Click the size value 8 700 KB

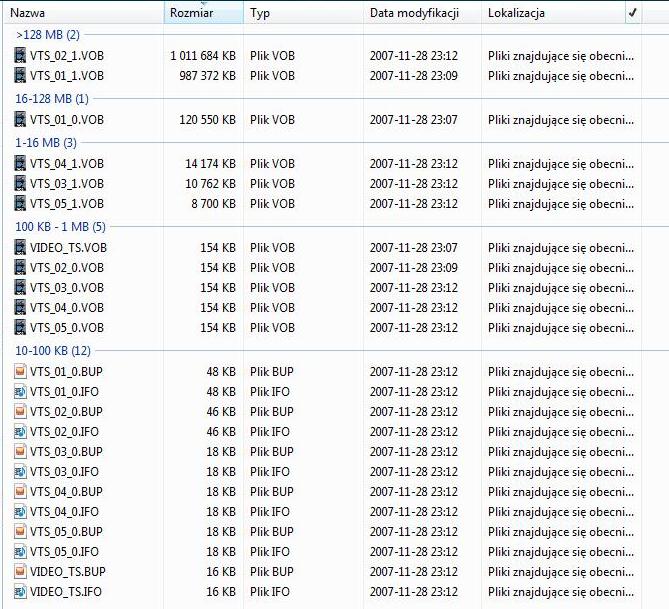click(214, 204)
